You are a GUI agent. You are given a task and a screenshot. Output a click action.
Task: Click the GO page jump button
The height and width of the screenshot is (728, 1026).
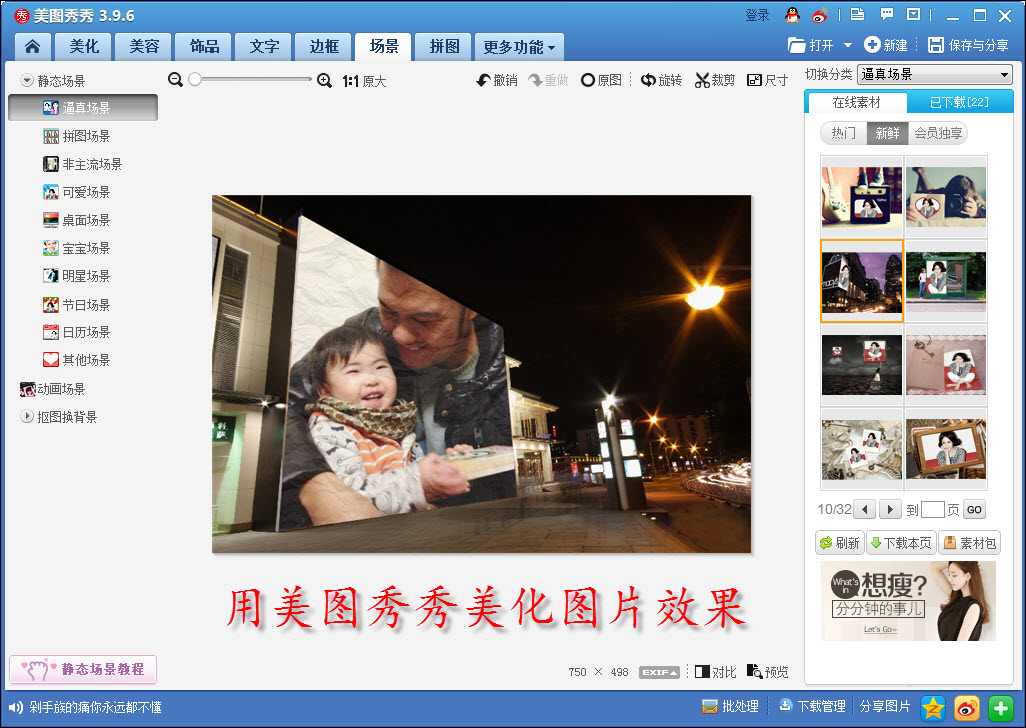click(x=974, y=510)
